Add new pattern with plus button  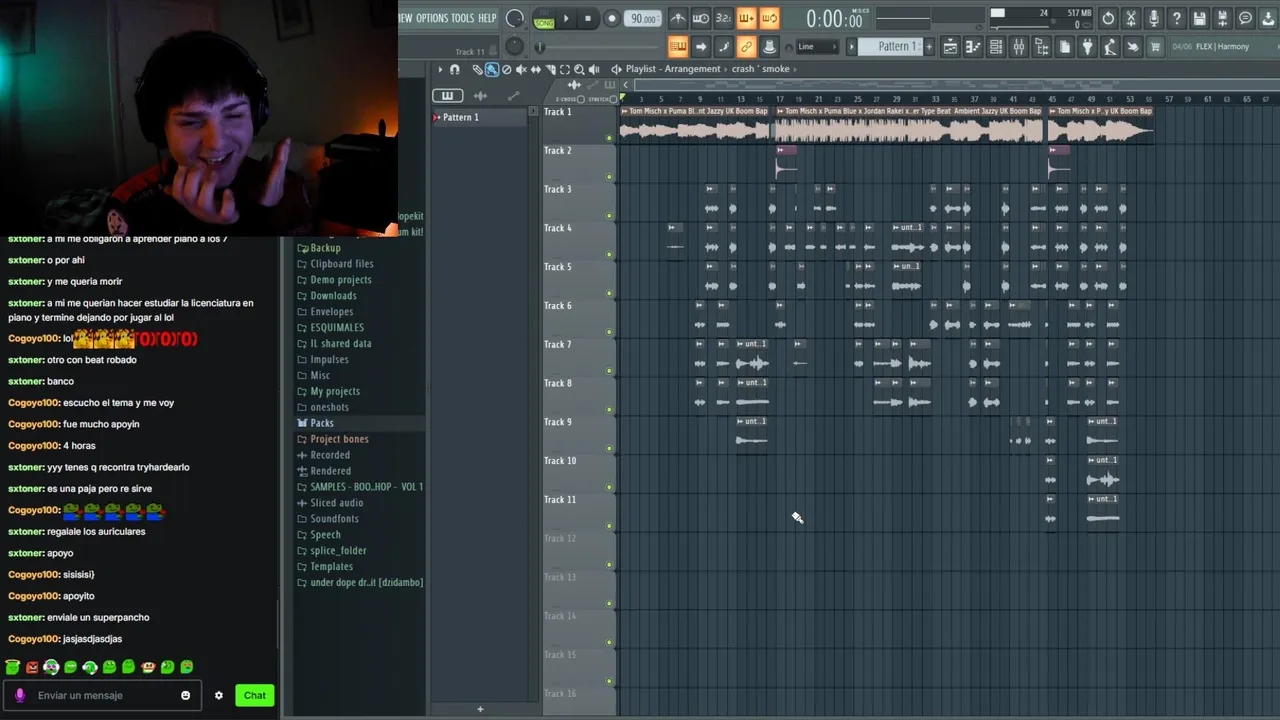[929, 46]
